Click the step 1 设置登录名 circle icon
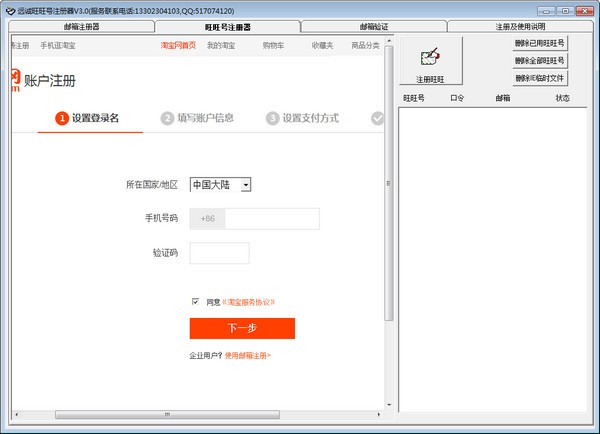600x434 pixels. [62, 118]
